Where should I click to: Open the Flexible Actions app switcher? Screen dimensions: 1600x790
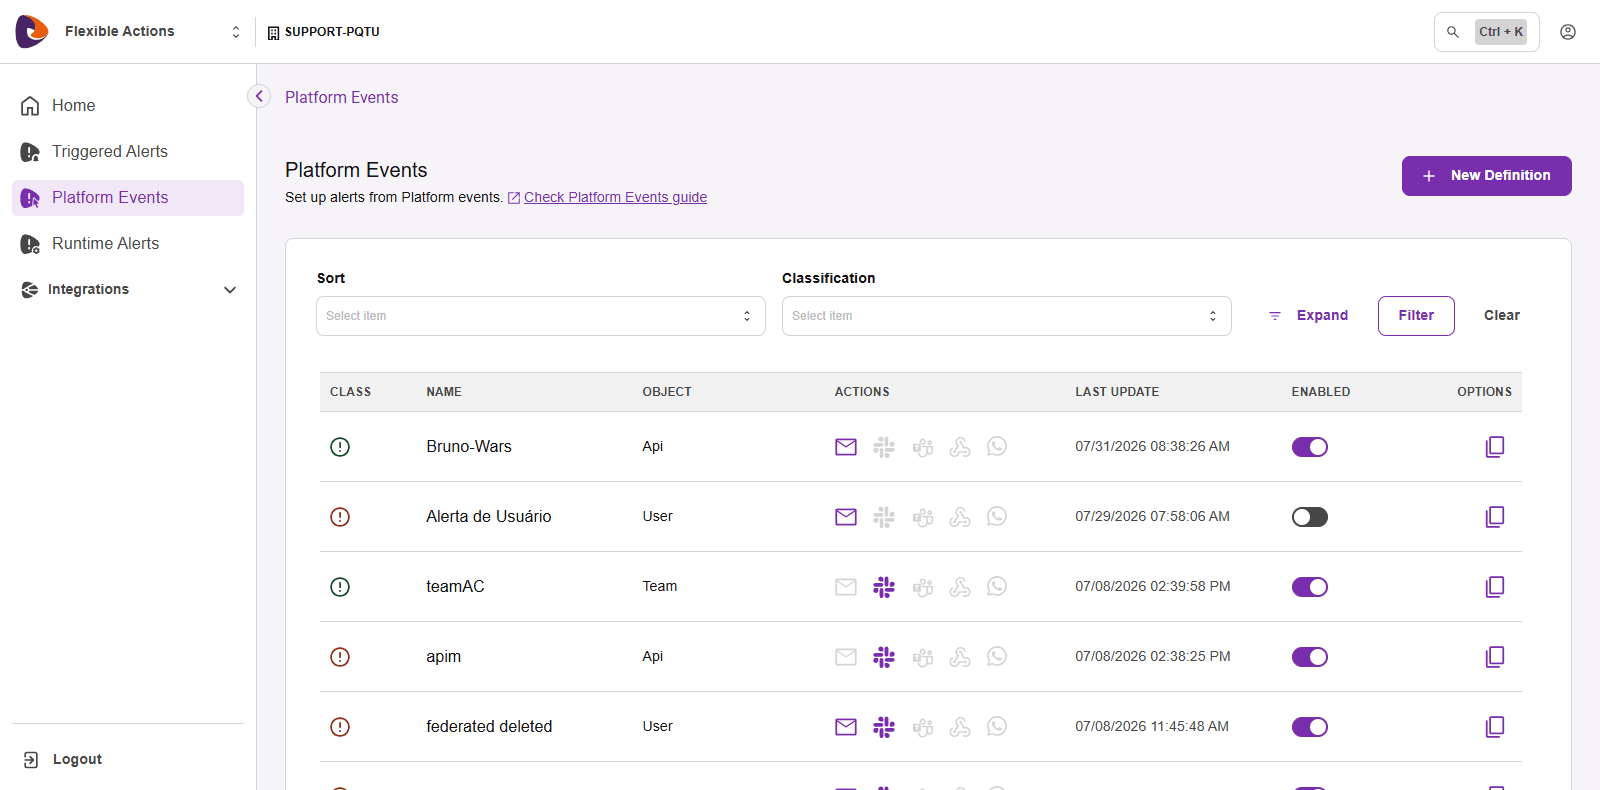[x=236, y=32]
